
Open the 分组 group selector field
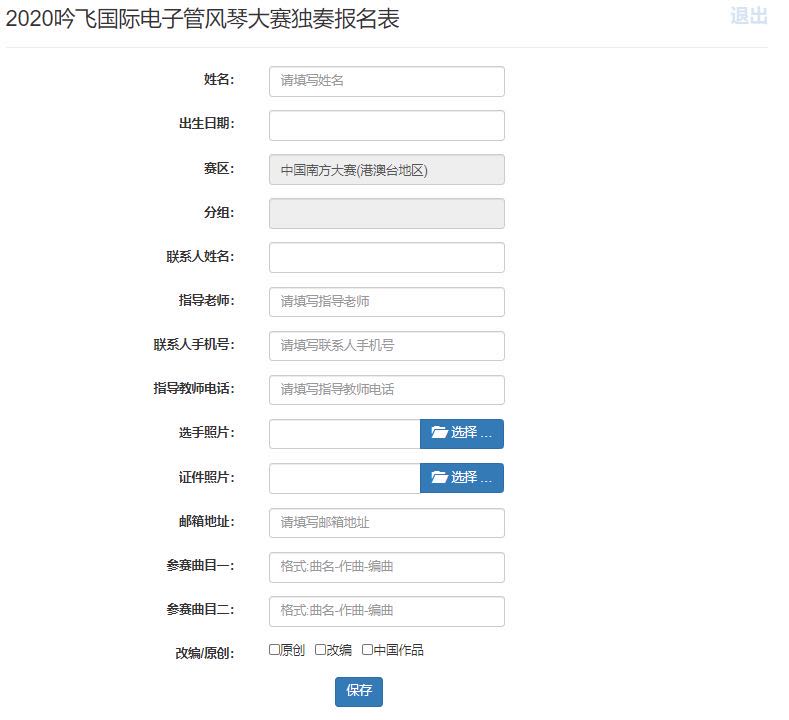tap(386, 214)
